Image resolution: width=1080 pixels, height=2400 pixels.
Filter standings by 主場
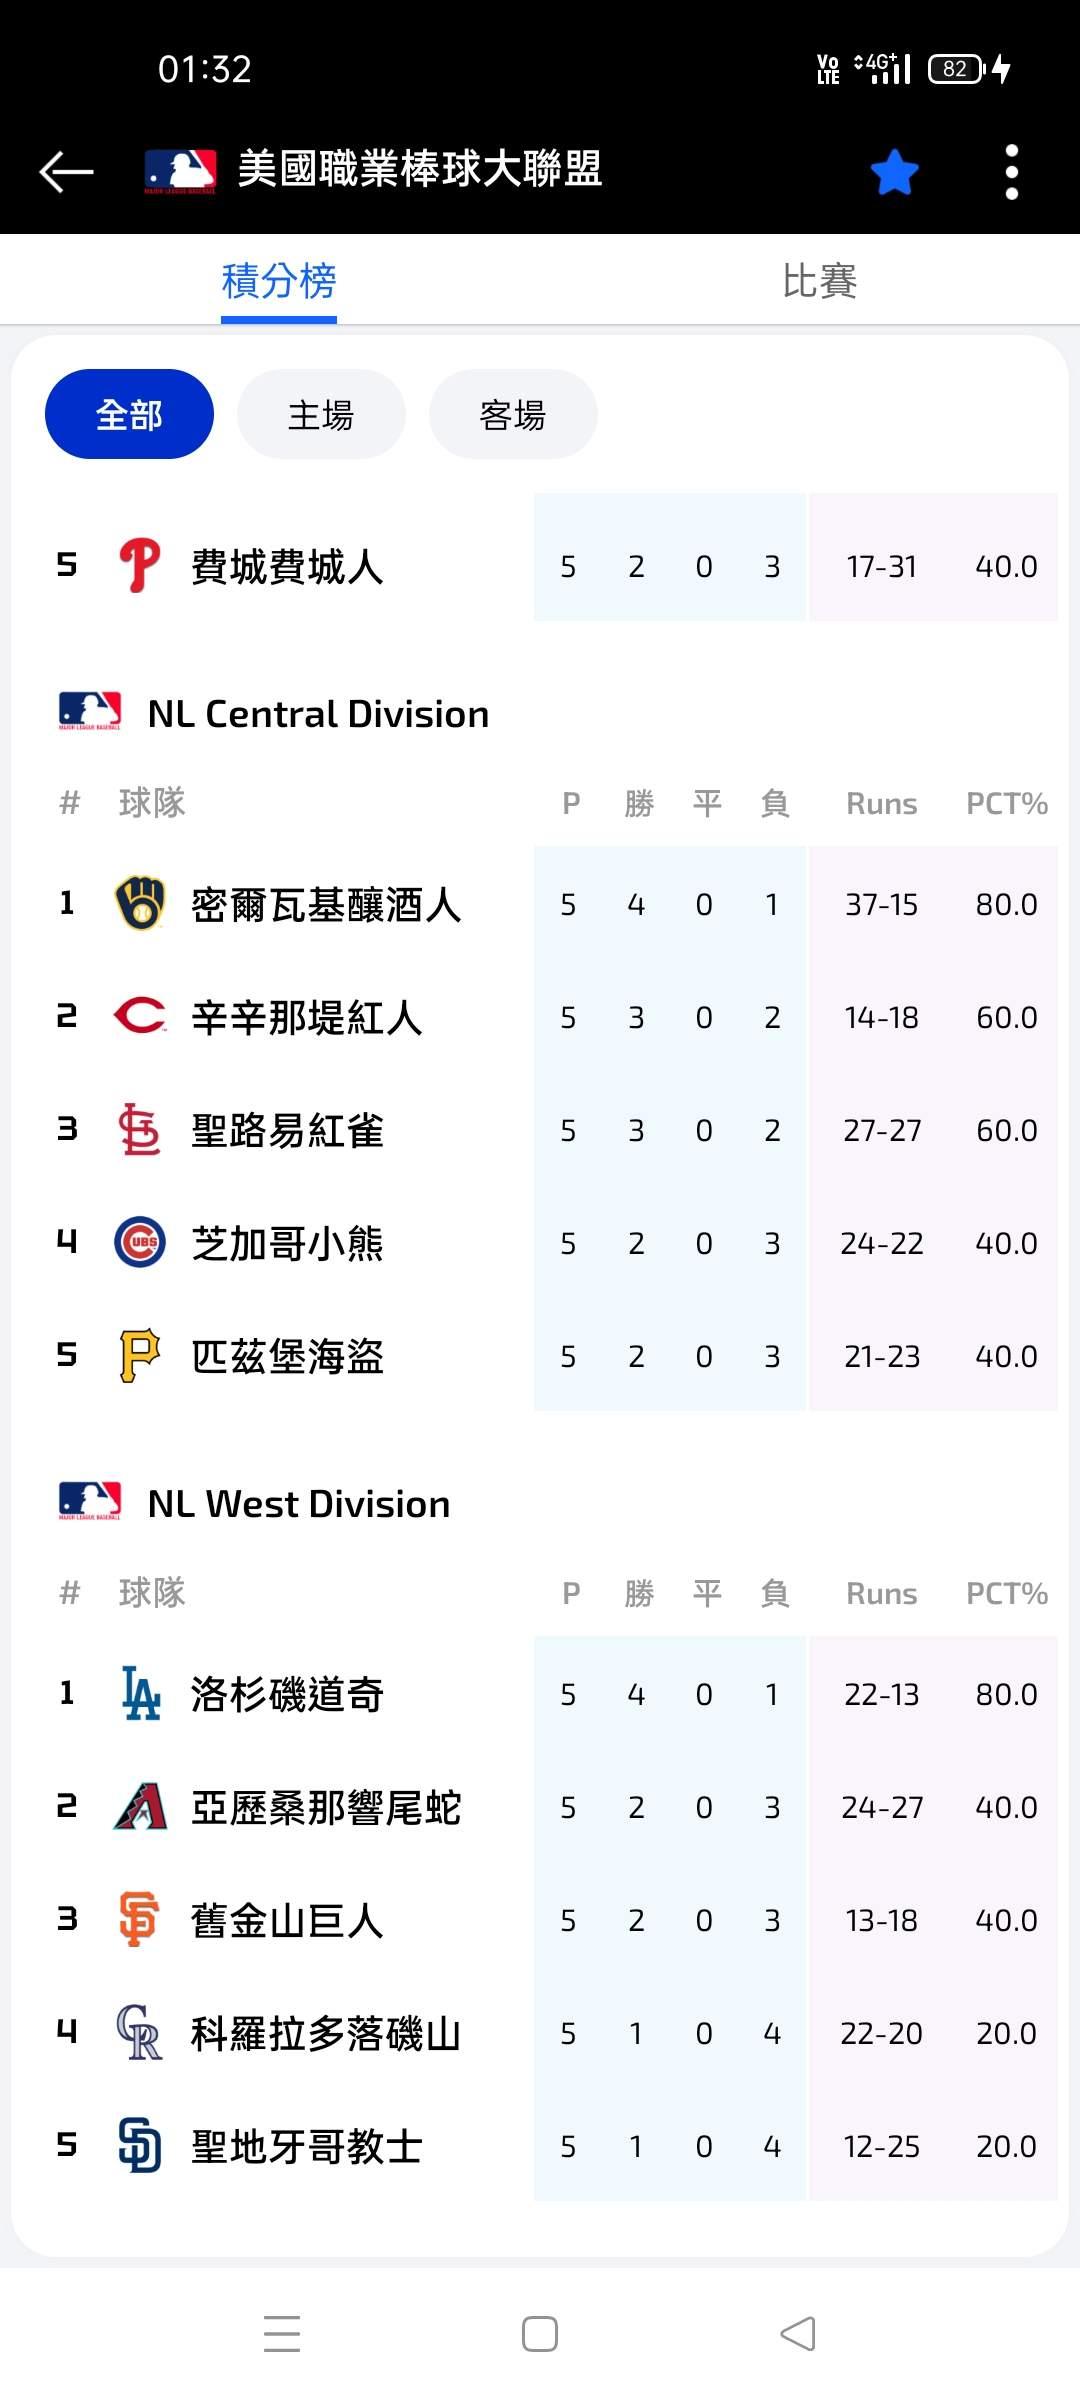pyautogui.click(x=321, y=414)
